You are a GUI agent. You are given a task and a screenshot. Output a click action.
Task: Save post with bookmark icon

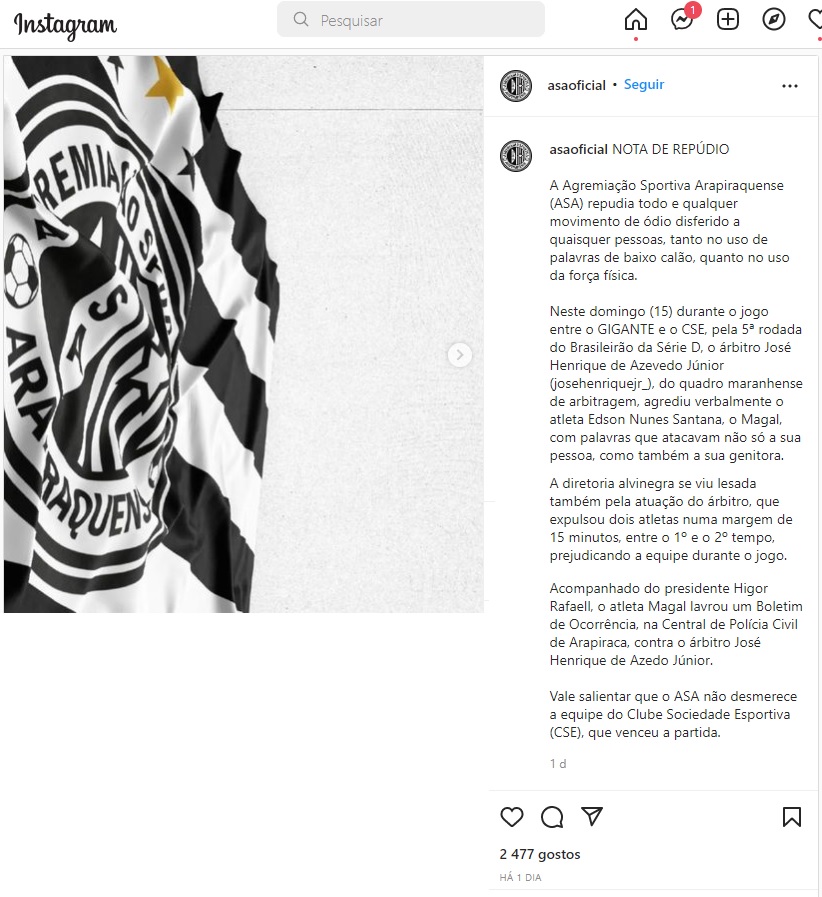point(792,817)
